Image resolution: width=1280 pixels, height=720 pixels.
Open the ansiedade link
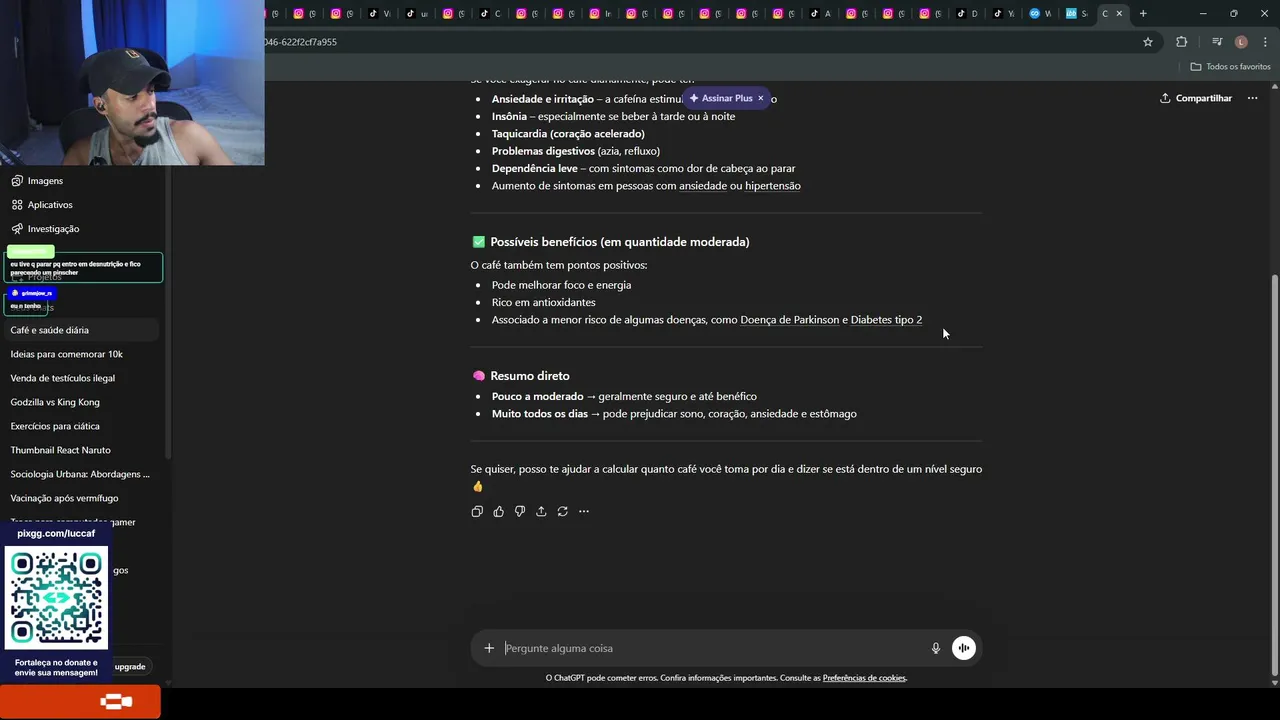click(x=703, y=186)
